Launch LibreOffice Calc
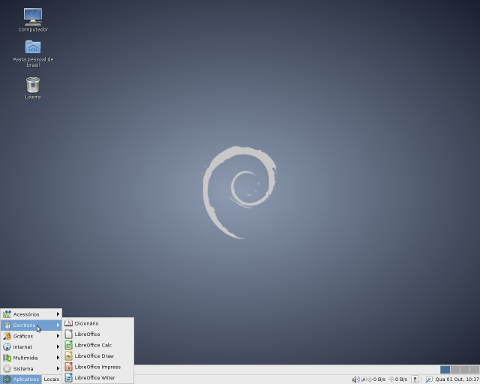Image resolution: width=480 pixels, height=384 pixels. [98, 345]
